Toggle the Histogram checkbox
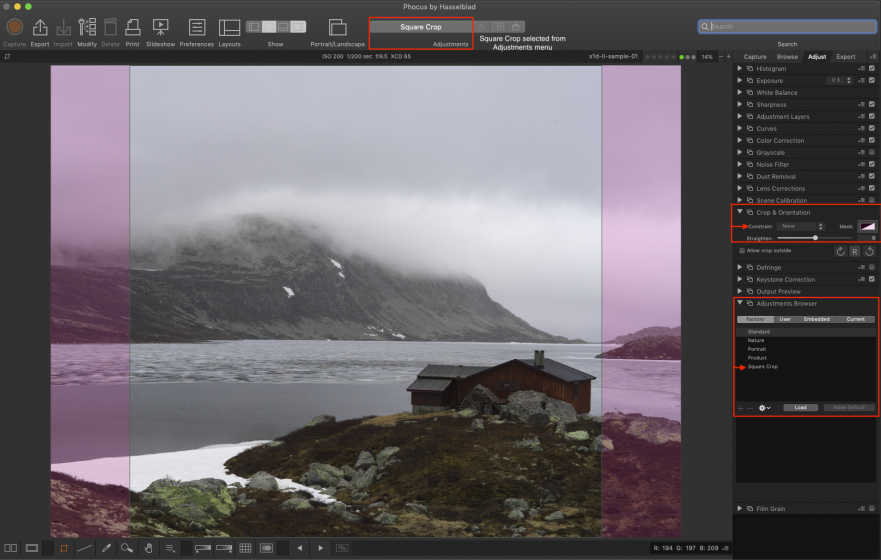 pyautogui.click(x=872, y=69)
